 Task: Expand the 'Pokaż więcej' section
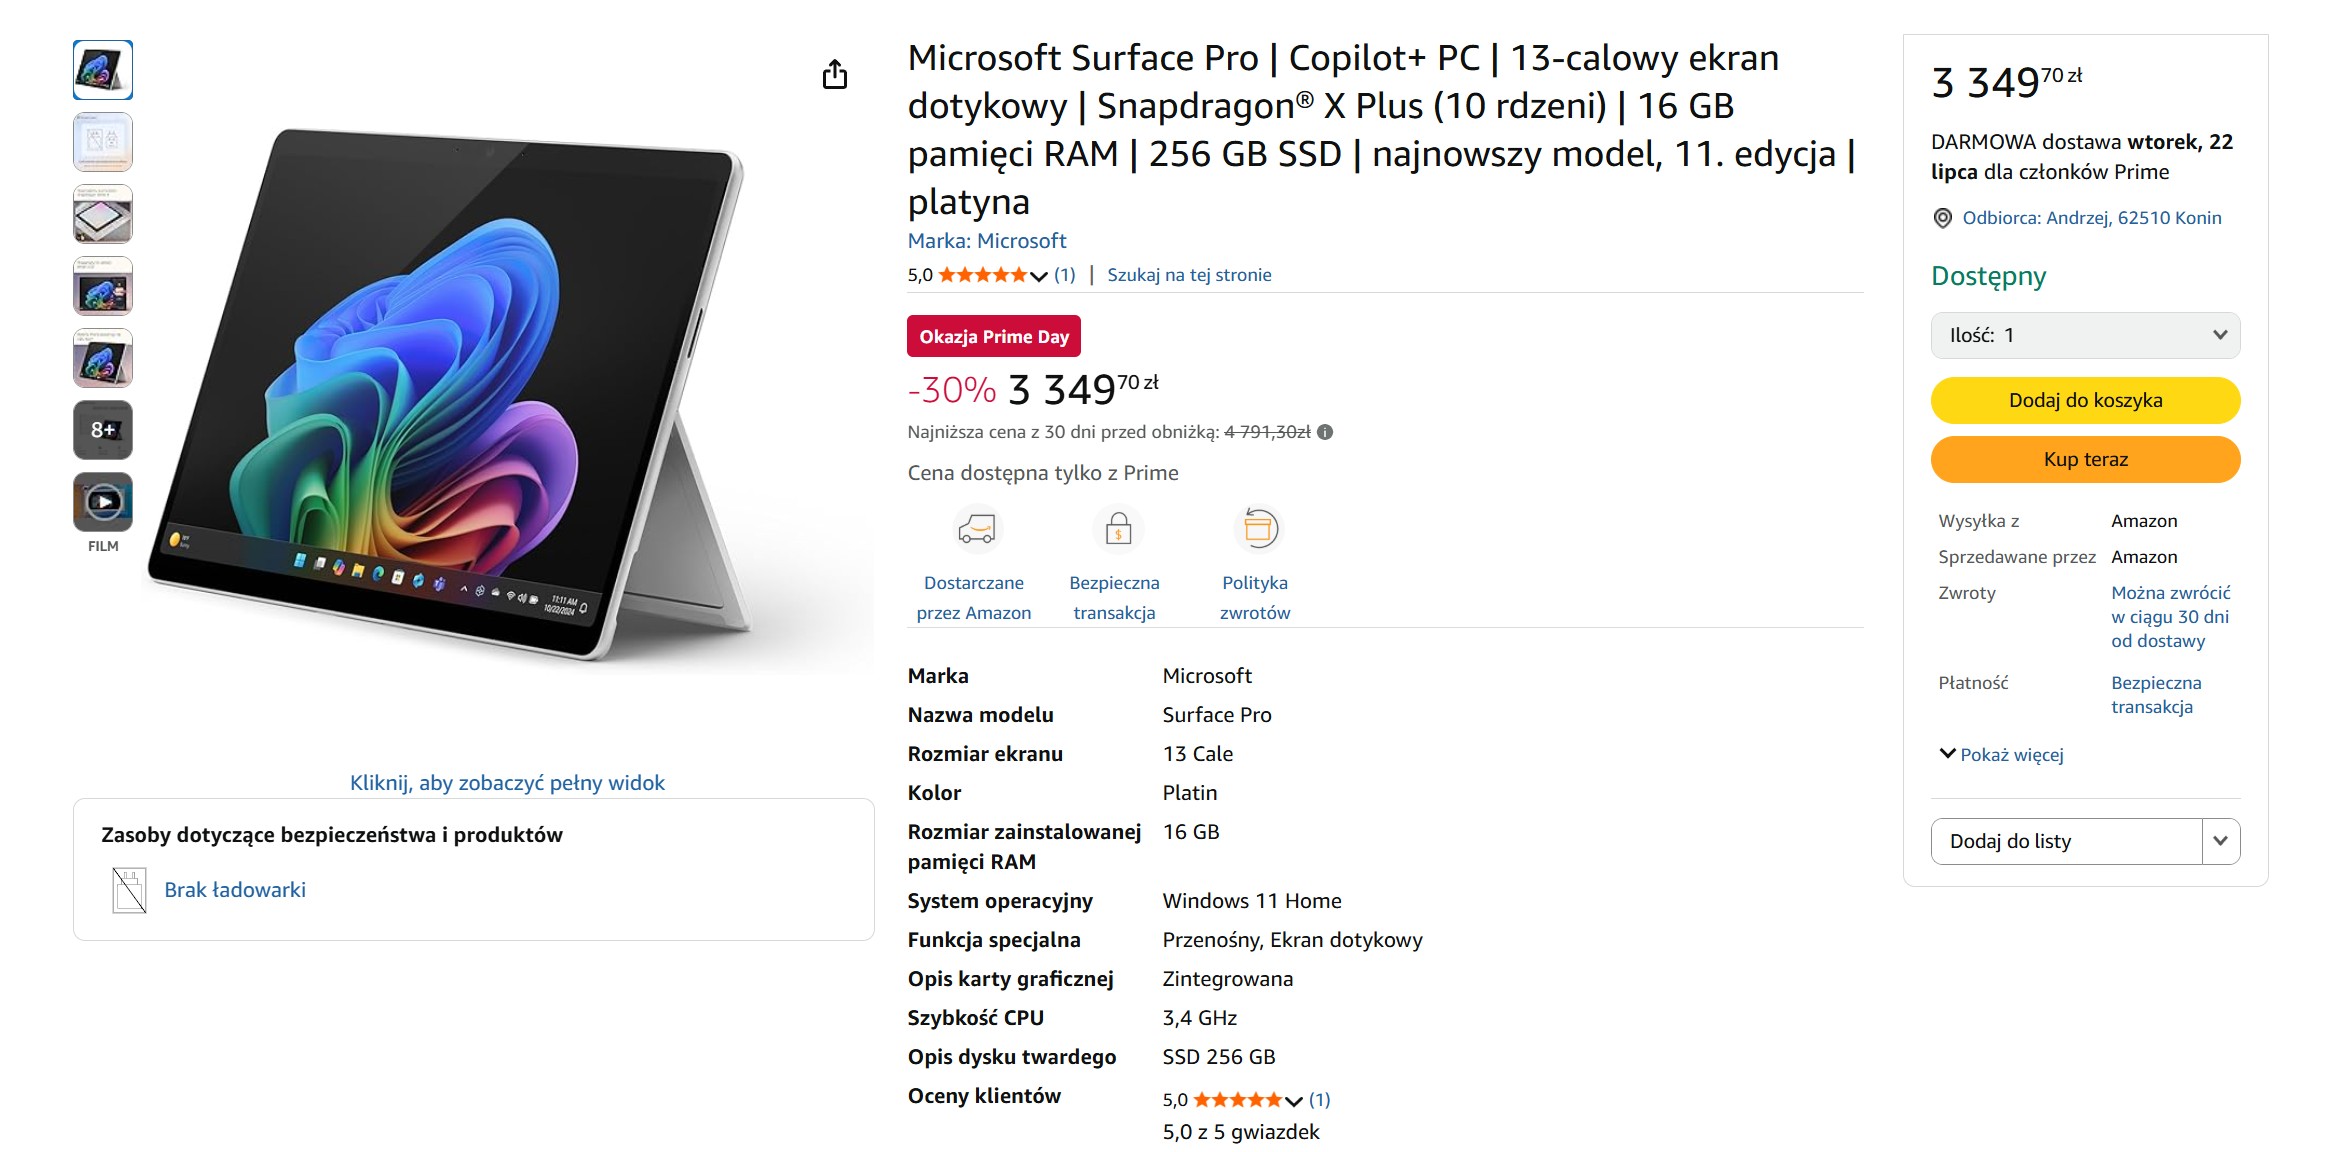2003,755
